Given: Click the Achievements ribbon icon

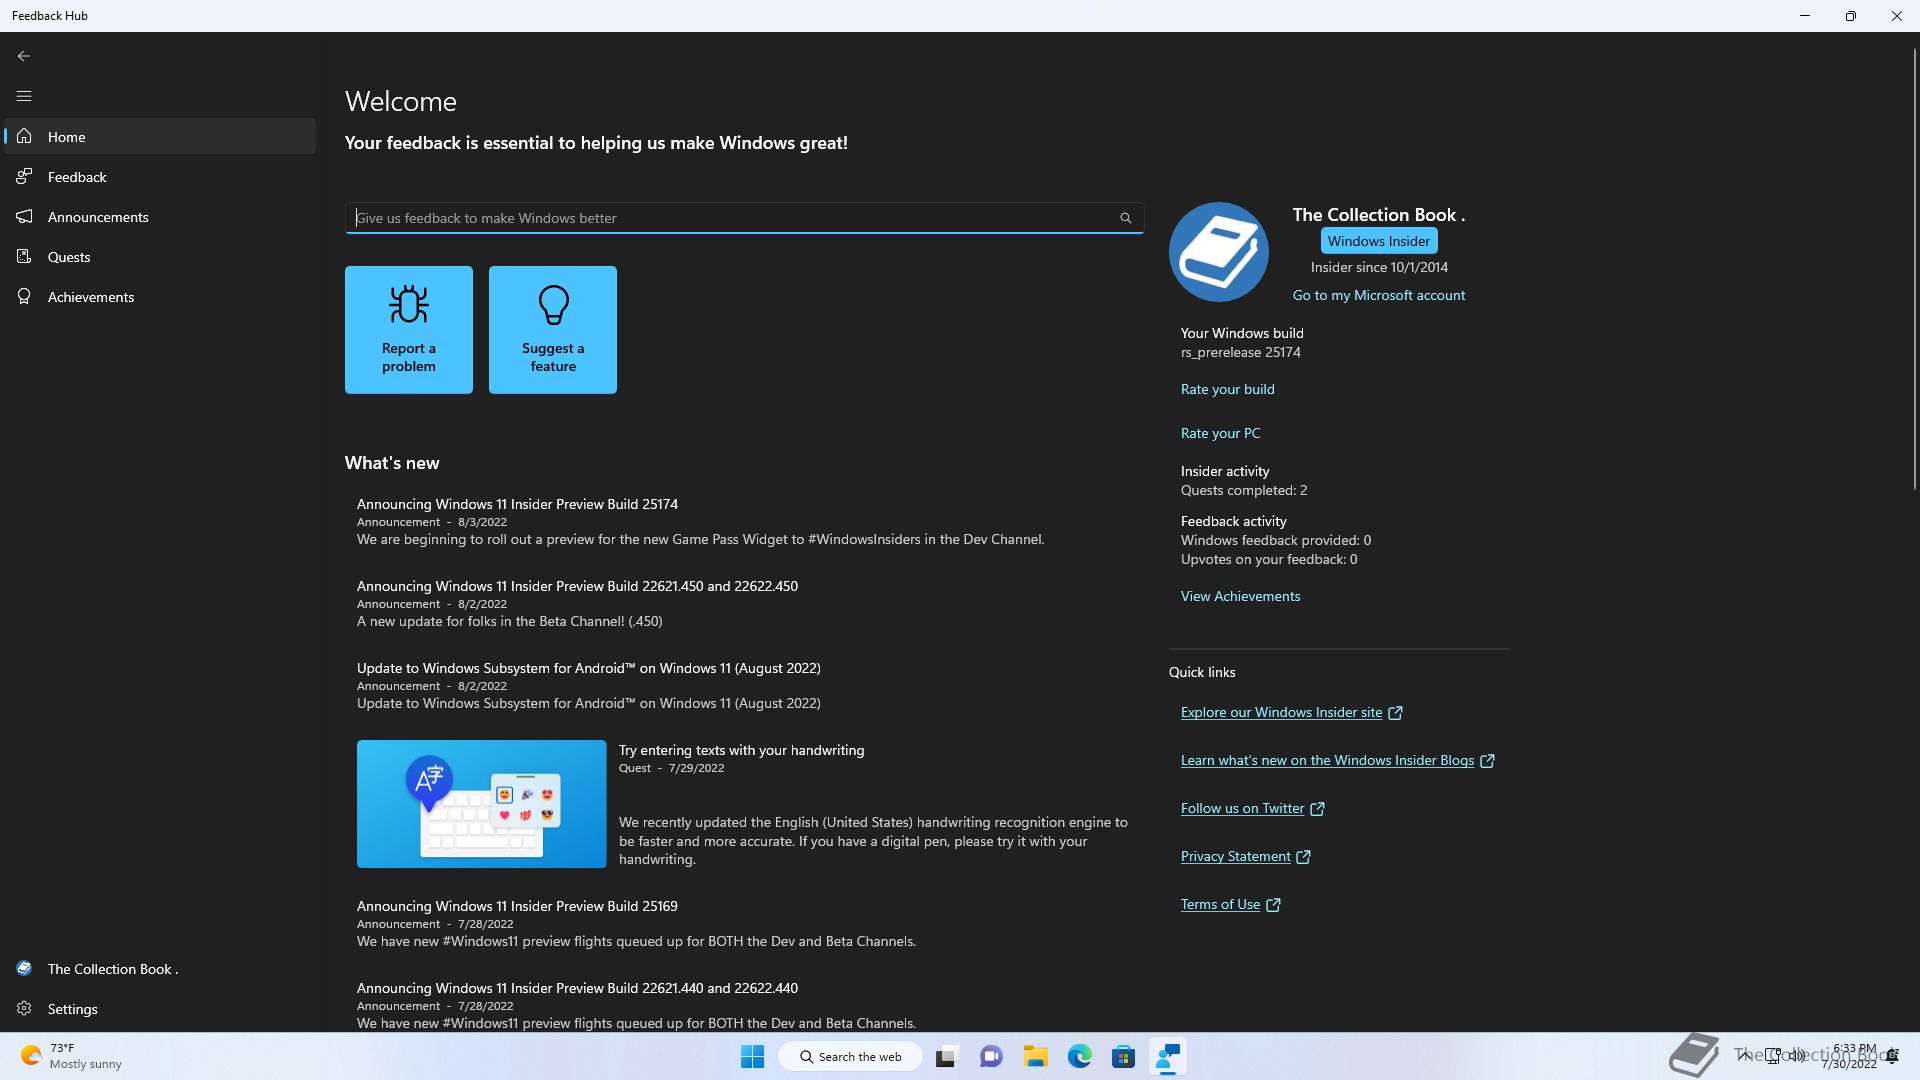Looking at the screenshot, I should click(x=24, y=296).
